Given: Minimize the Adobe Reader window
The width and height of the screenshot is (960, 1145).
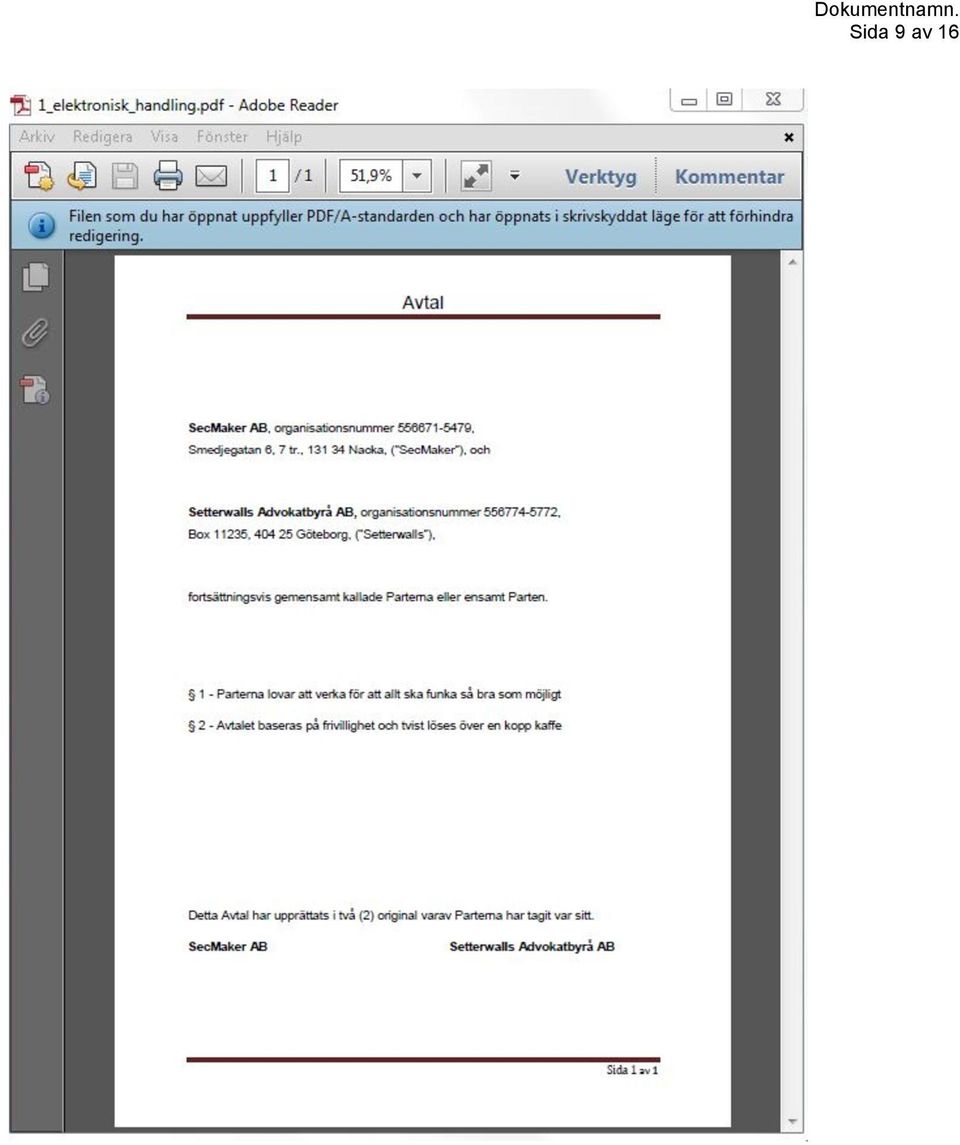Looking at the screenshot, I should (x=689, y=100).
